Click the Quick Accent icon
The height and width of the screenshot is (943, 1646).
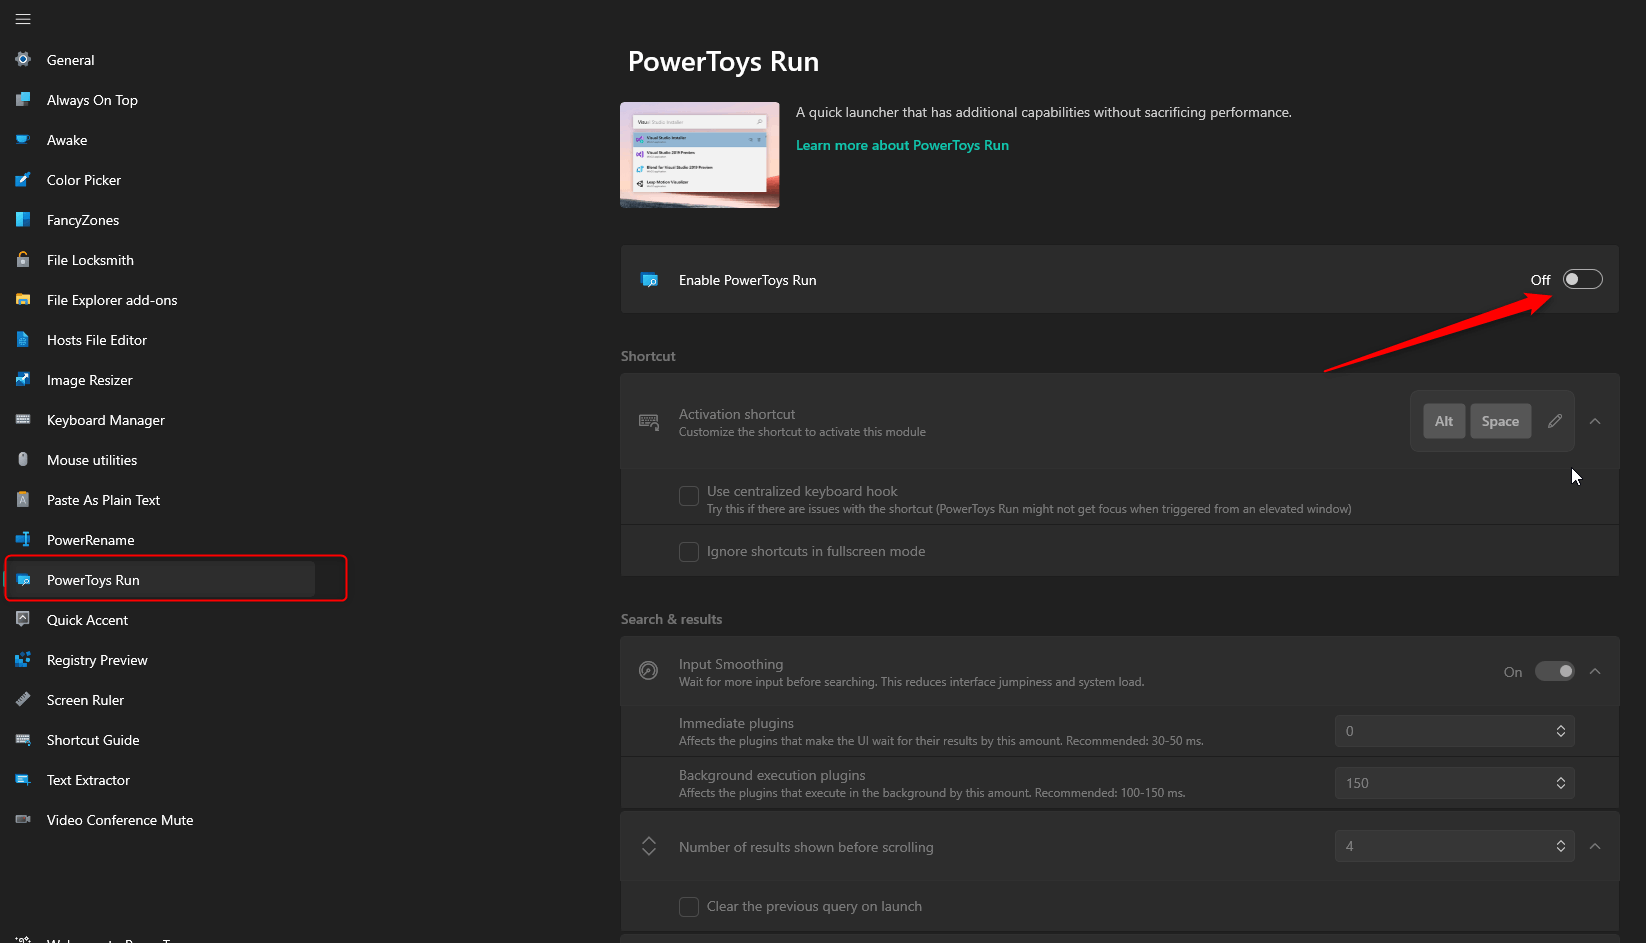[23, 619]
